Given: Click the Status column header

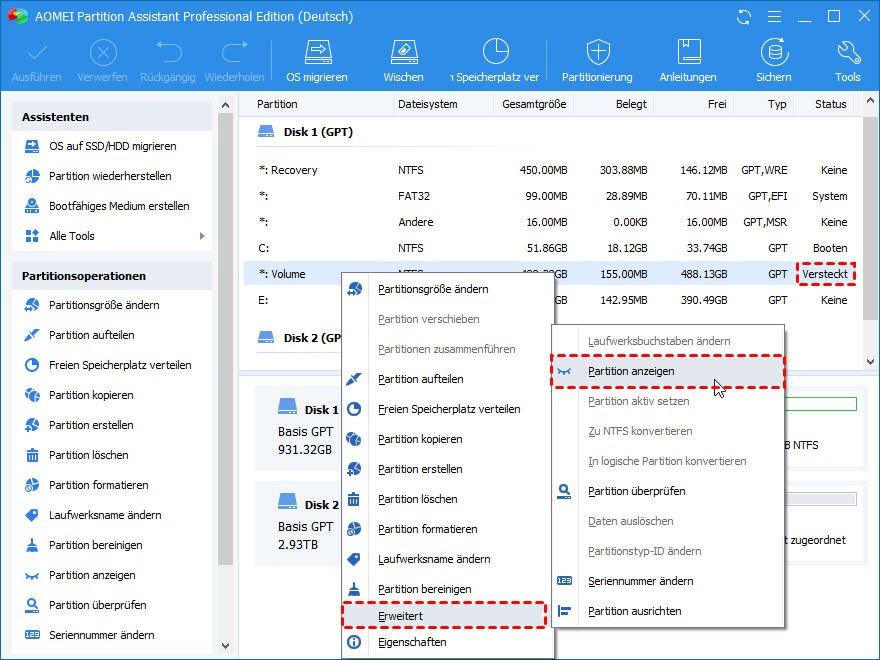Looking at the screenshot, I should 830,104.
